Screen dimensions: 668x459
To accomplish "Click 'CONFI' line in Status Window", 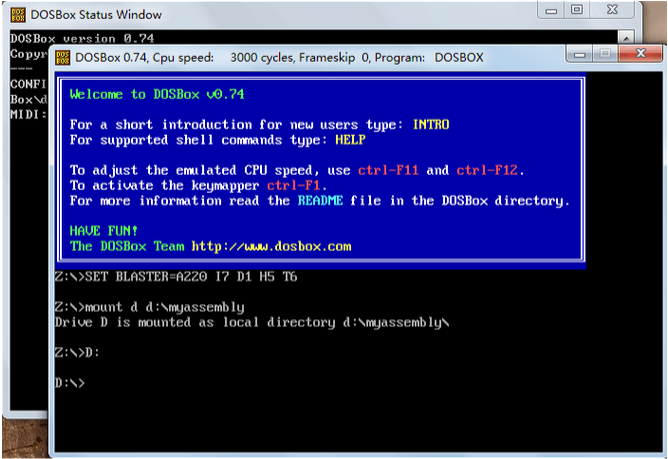I will coord(28,84).
